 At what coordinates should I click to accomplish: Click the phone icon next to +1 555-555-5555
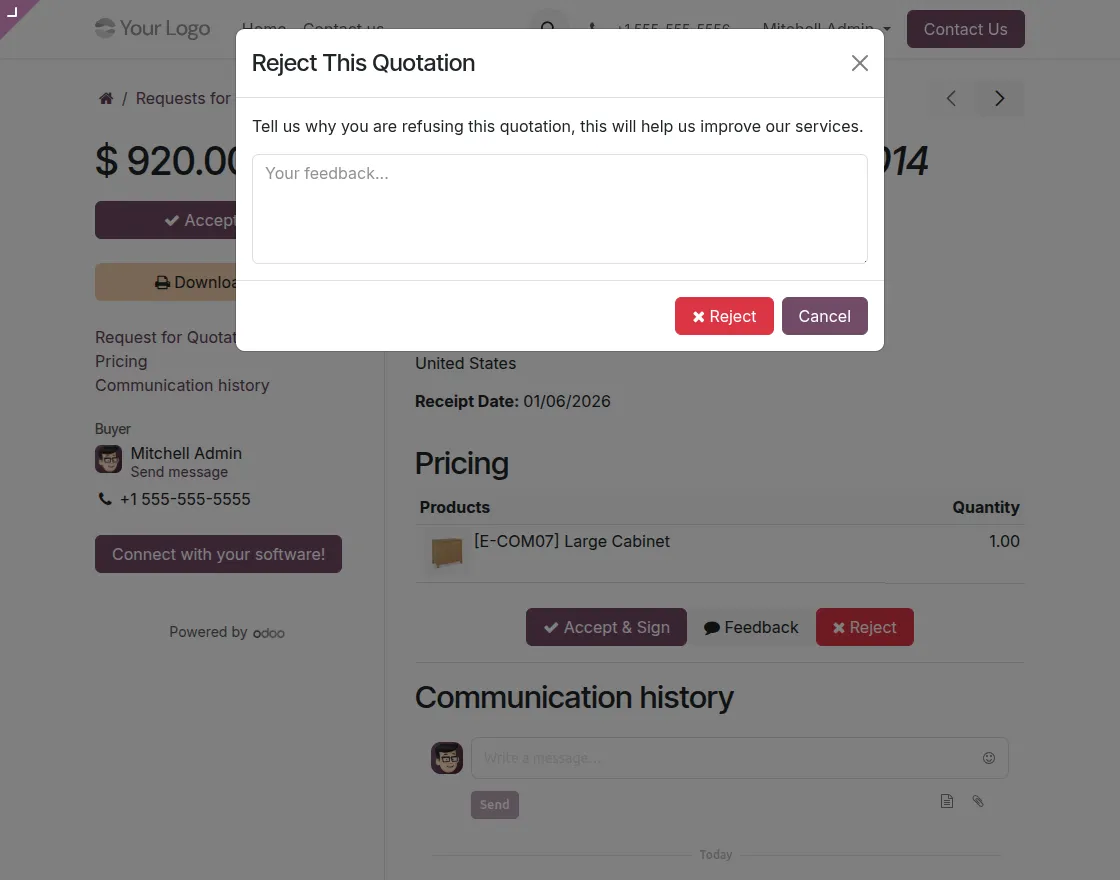tap(105, 498)
